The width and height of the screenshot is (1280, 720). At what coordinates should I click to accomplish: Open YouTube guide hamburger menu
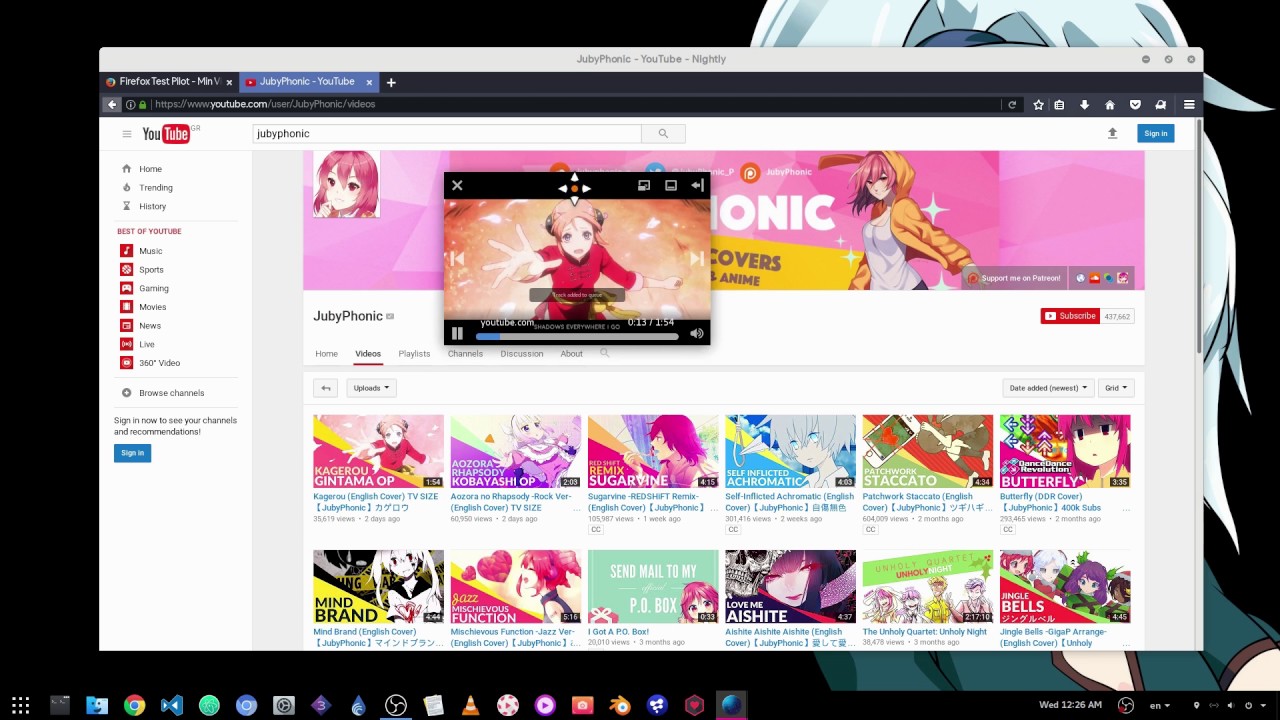click(x=127, y=134)
